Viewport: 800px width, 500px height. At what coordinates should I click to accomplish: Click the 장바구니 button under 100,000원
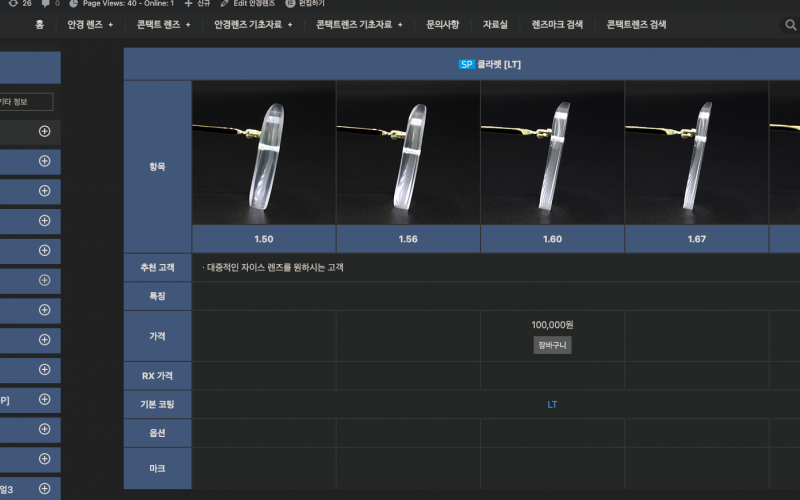click(x=552, y=345)
